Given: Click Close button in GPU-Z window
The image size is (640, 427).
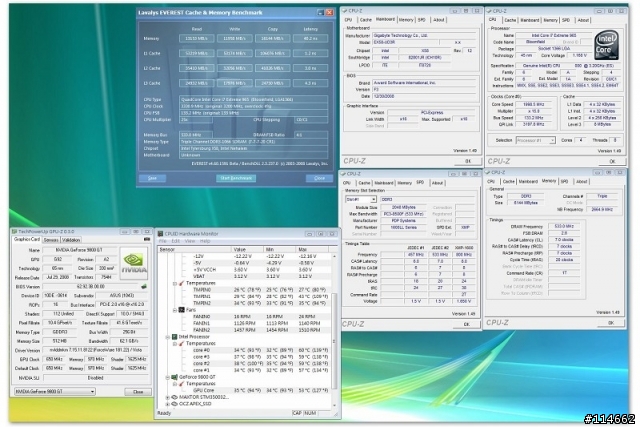Looking at the screenshot, I should 138,391.
